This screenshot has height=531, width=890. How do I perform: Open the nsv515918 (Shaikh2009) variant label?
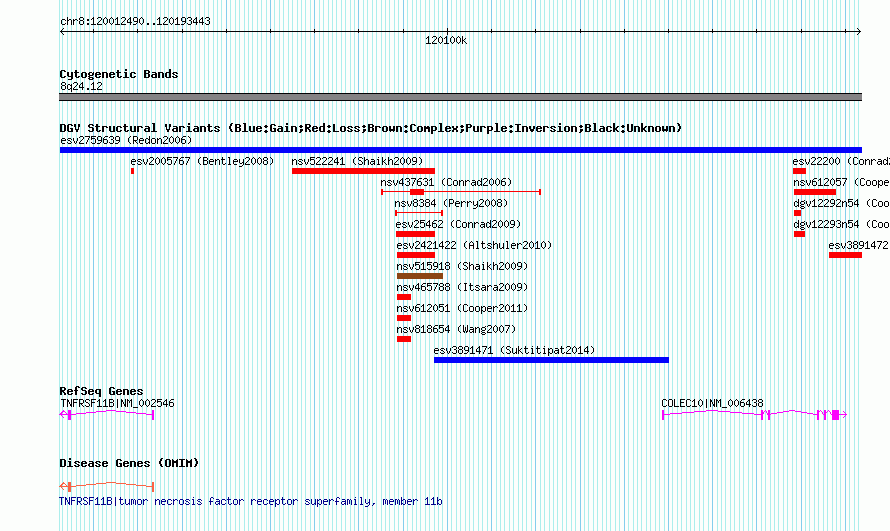(x=462, y=266)
